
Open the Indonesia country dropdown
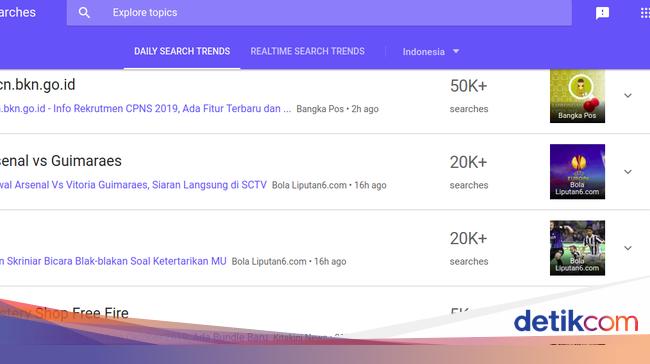(431, 52)
